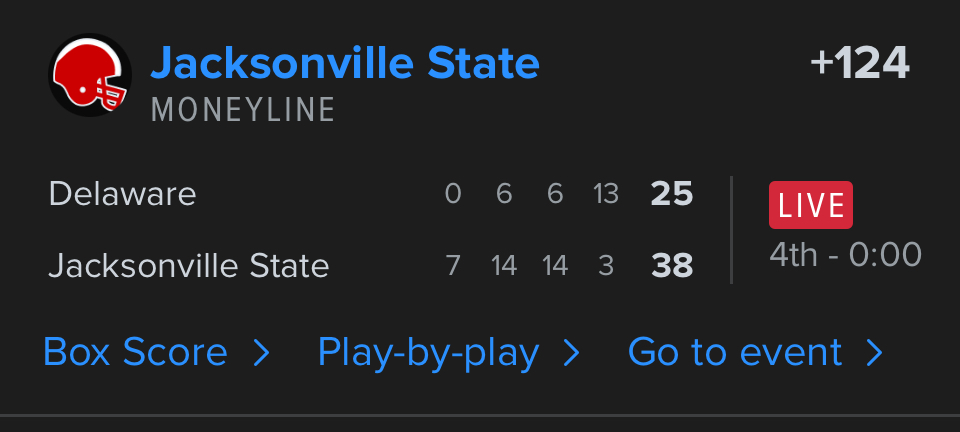Click the chevron after Go to event
Screen dimensions: 960x432
(875, 352)
